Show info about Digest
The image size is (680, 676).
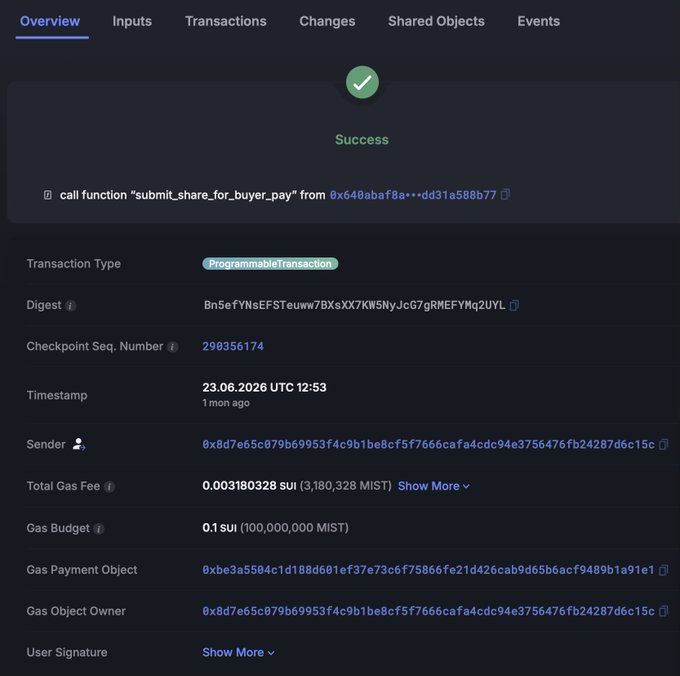(x=70, y=306)
